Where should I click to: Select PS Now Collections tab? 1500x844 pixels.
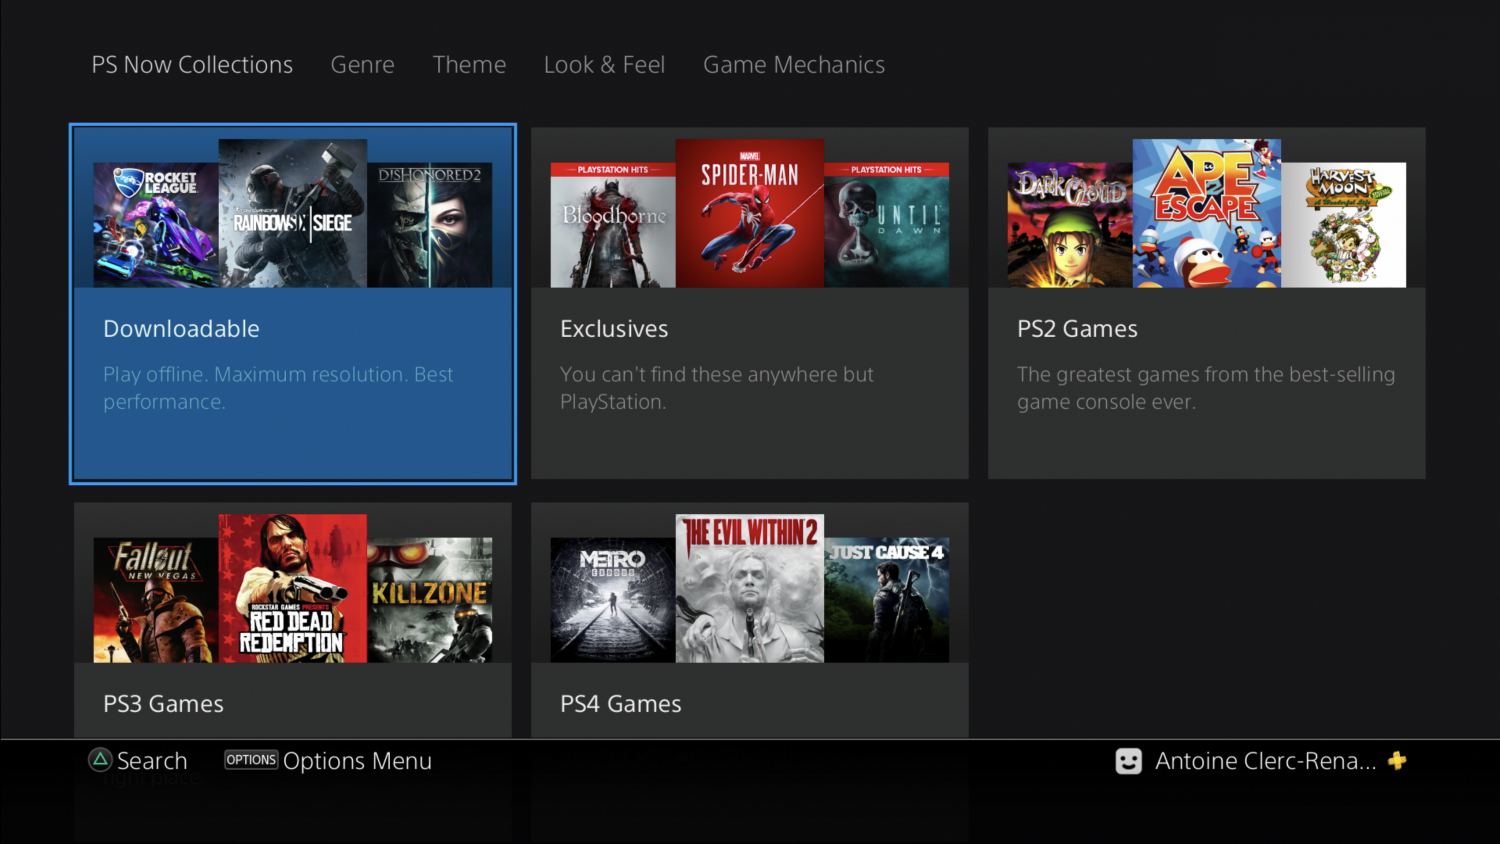(192, 65)
